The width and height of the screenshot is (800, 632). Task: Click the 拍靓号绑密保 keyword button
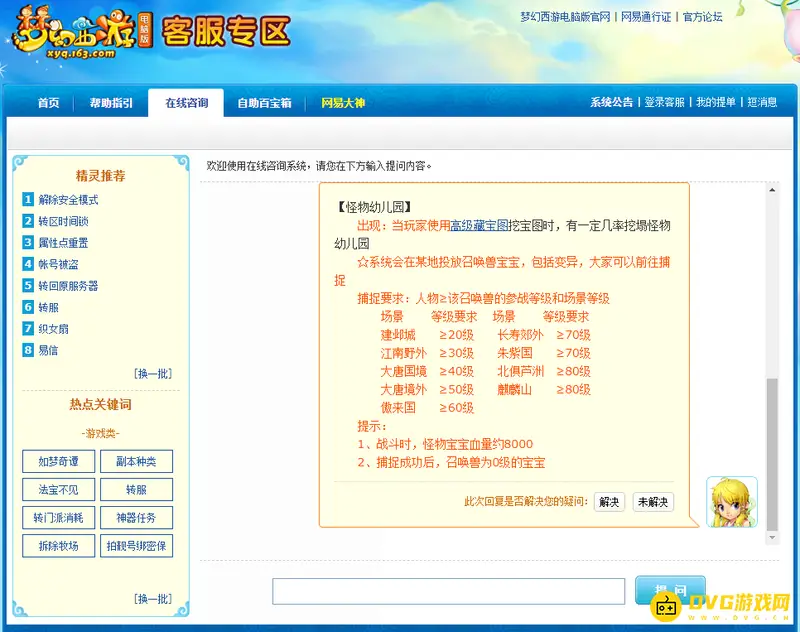pyautogui.click(x=136, y=546)
